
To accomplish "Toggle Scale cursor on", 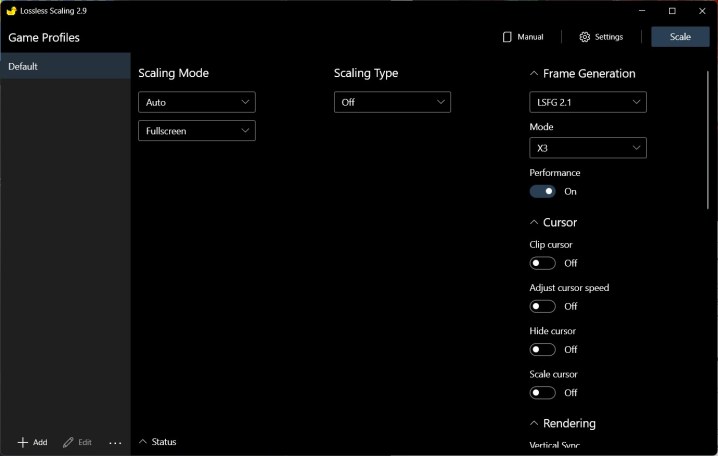I will click(542, 393).
